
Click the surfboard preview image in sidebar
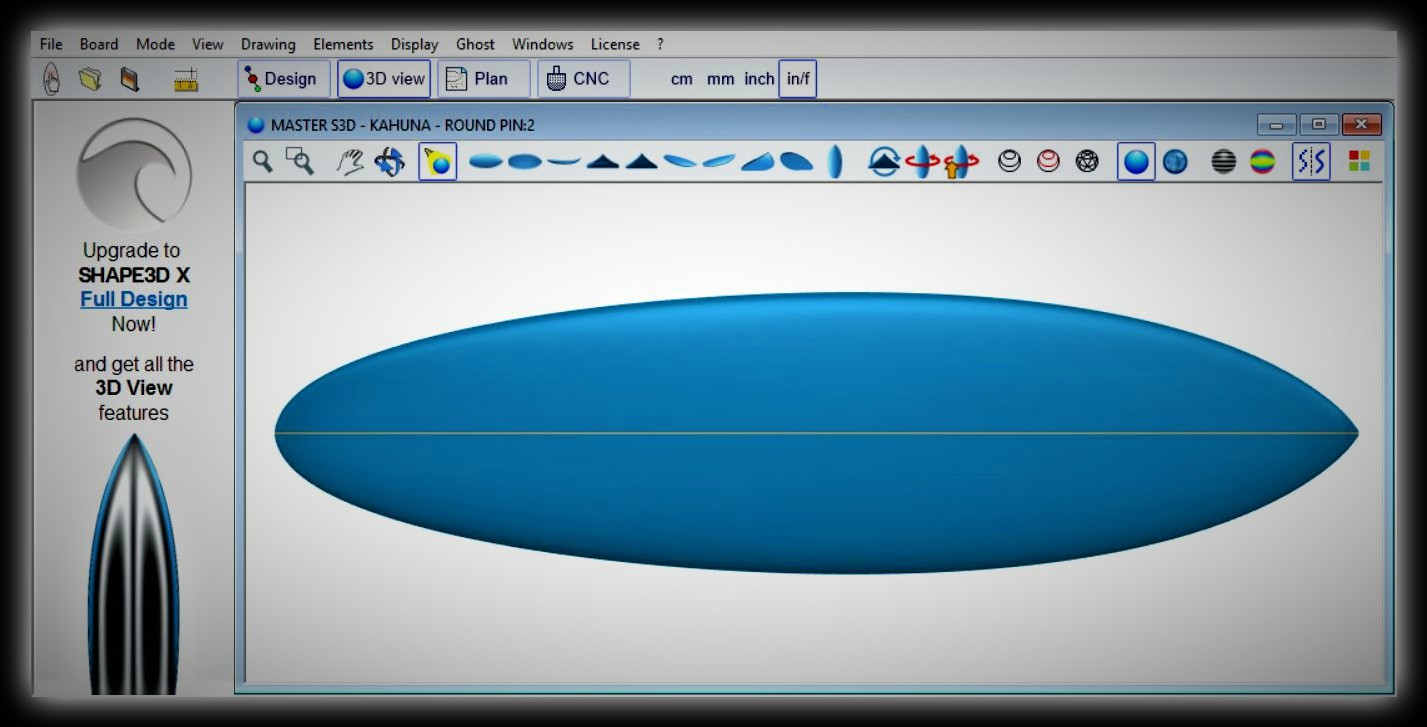[134, 565]
